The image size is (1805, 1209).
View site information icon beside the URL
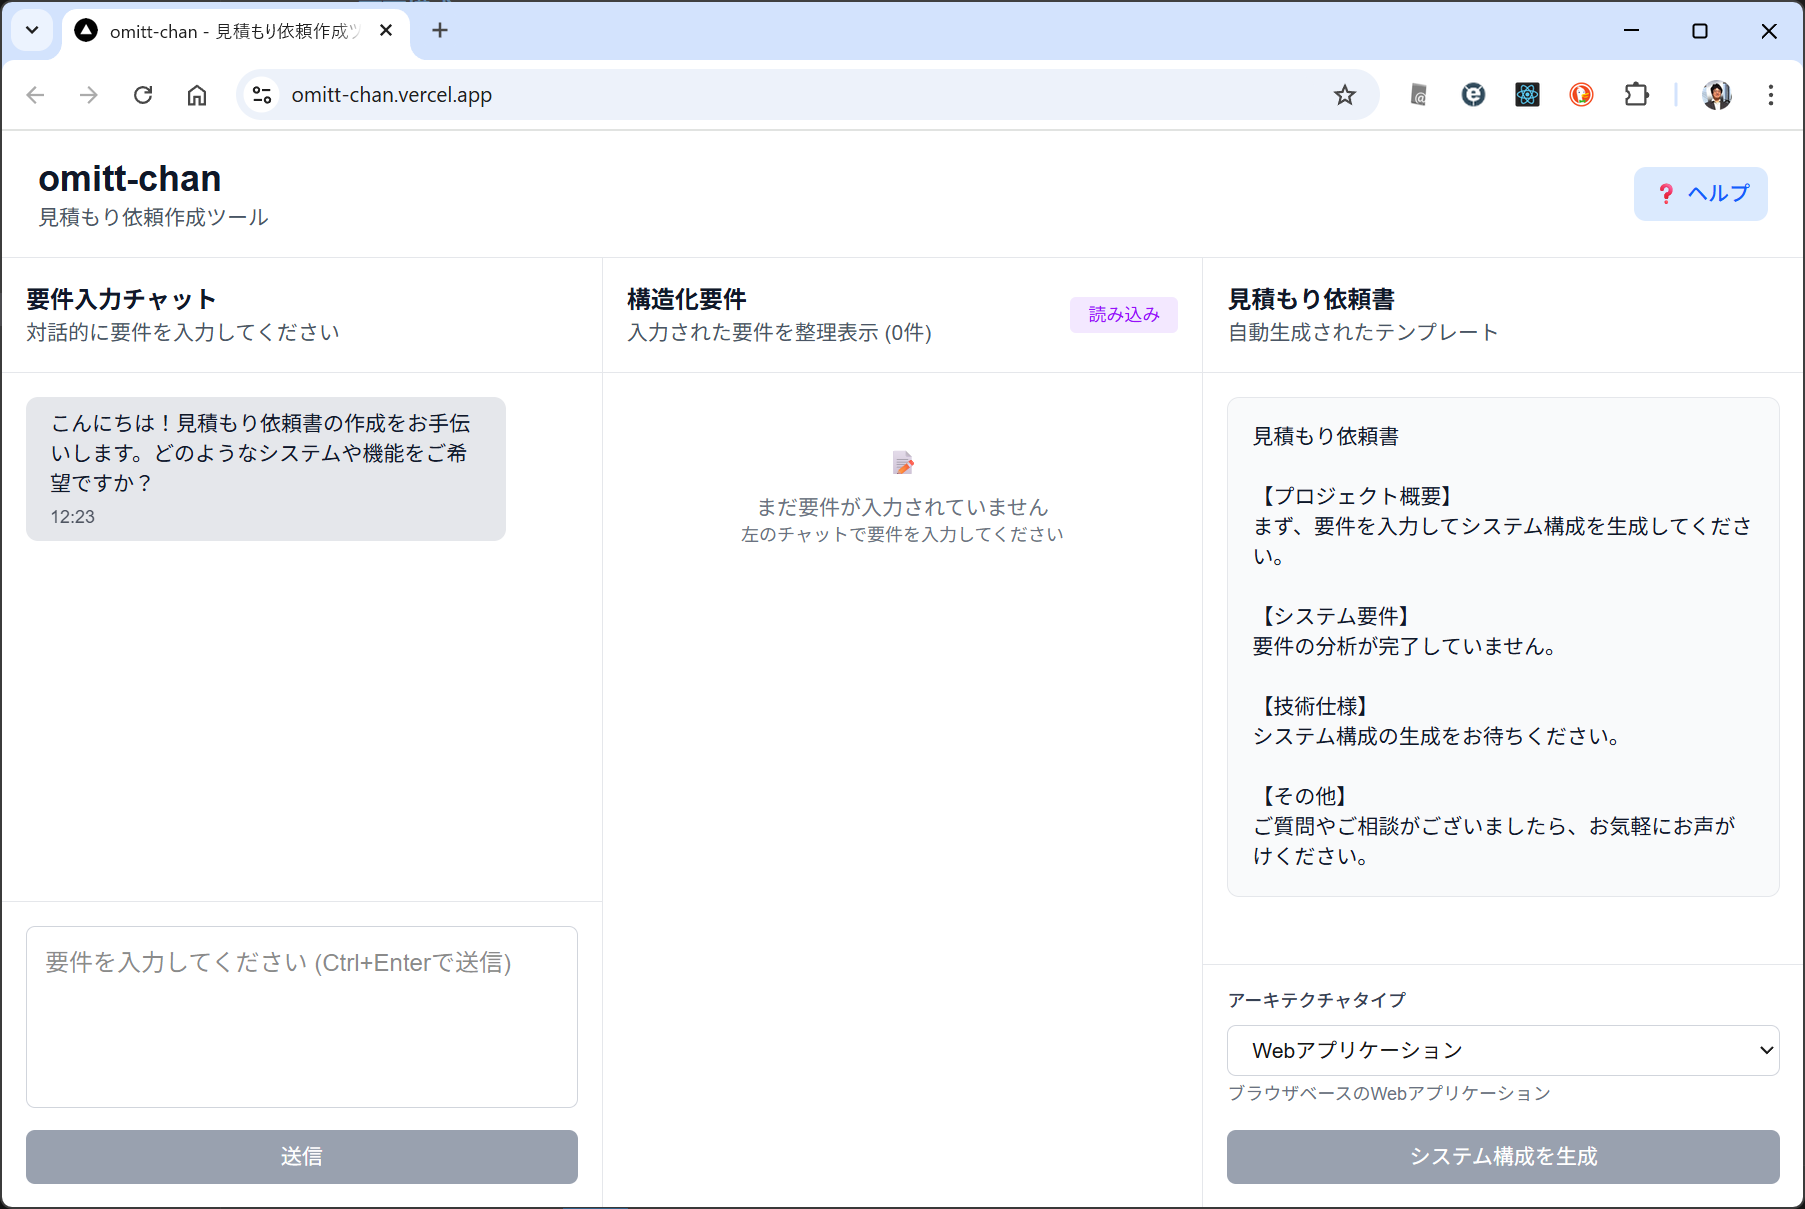(262, 95)
